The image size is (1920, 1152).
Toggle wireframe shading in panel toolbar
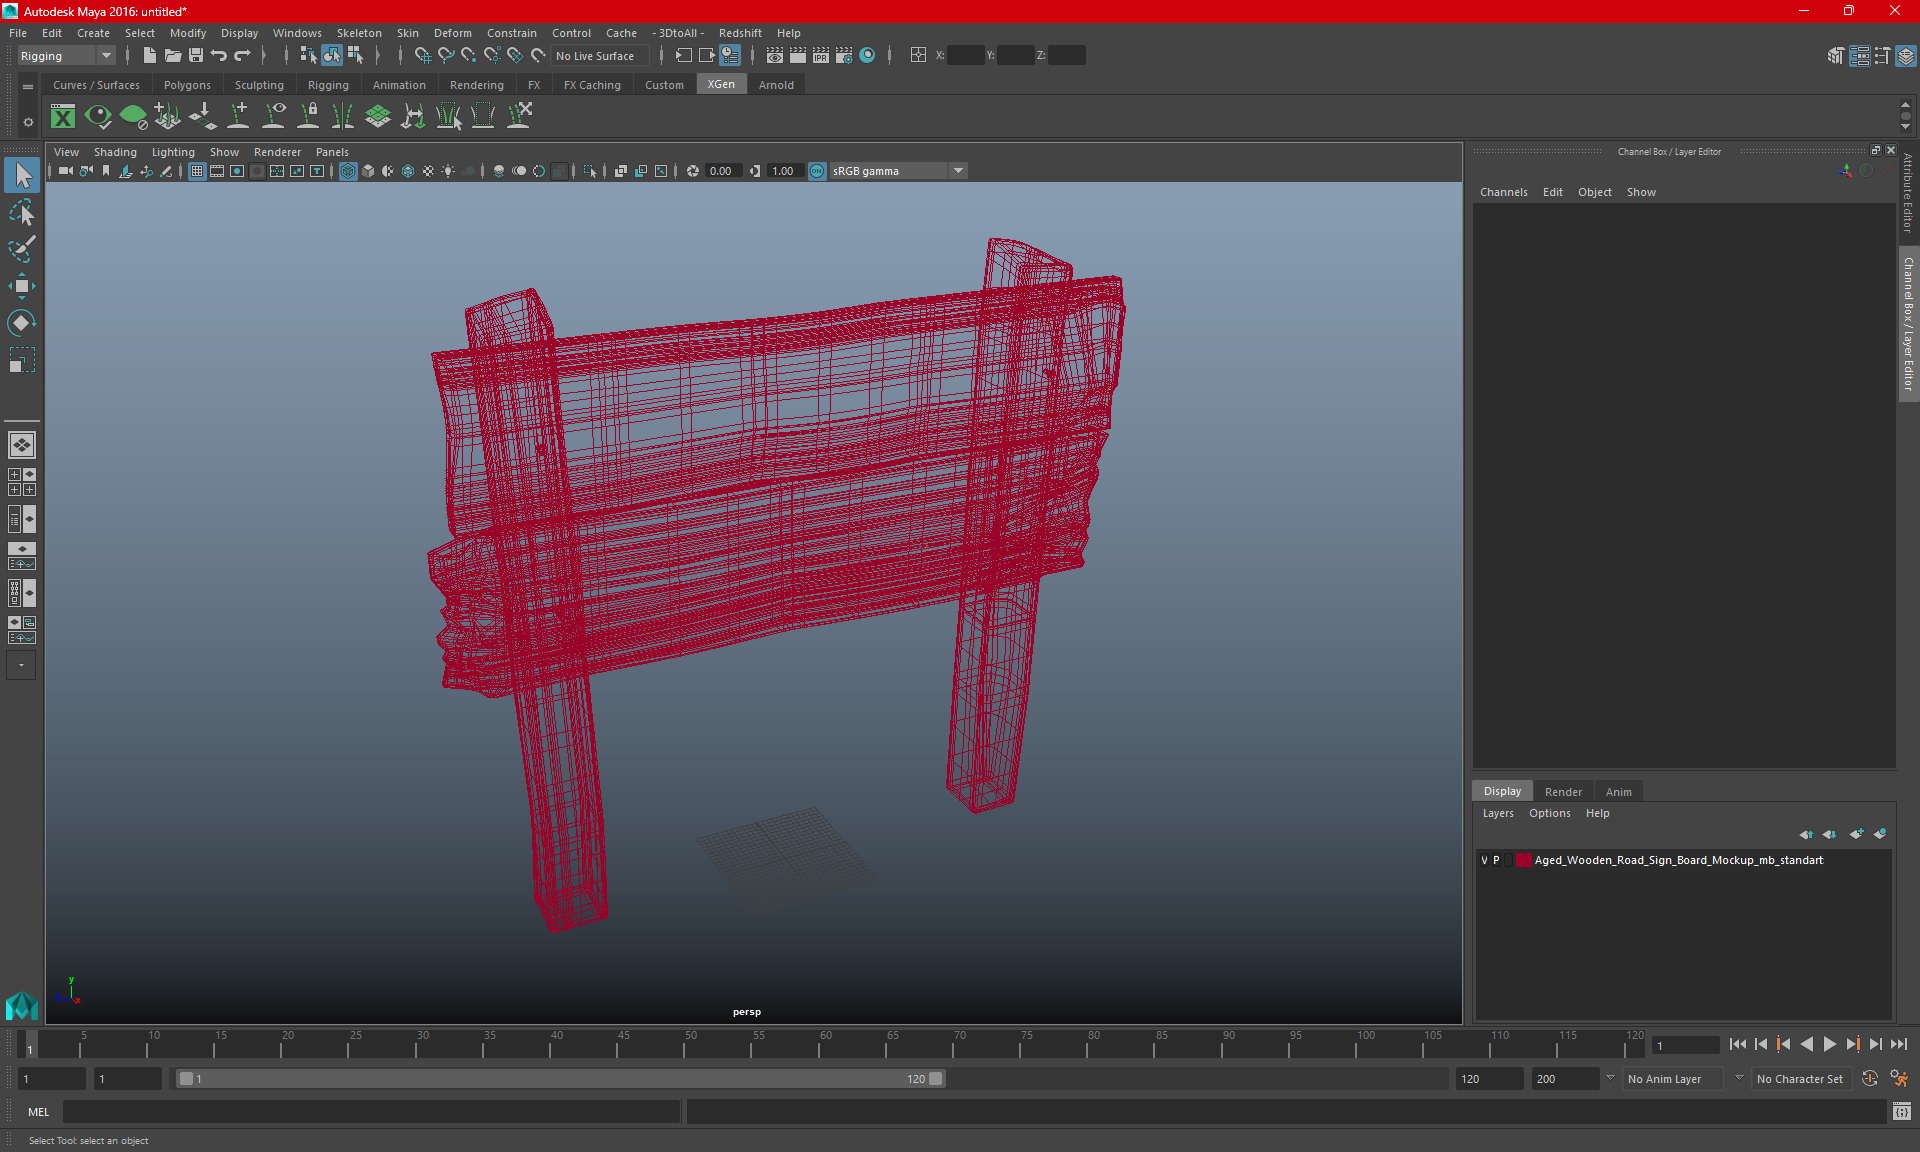348,171
